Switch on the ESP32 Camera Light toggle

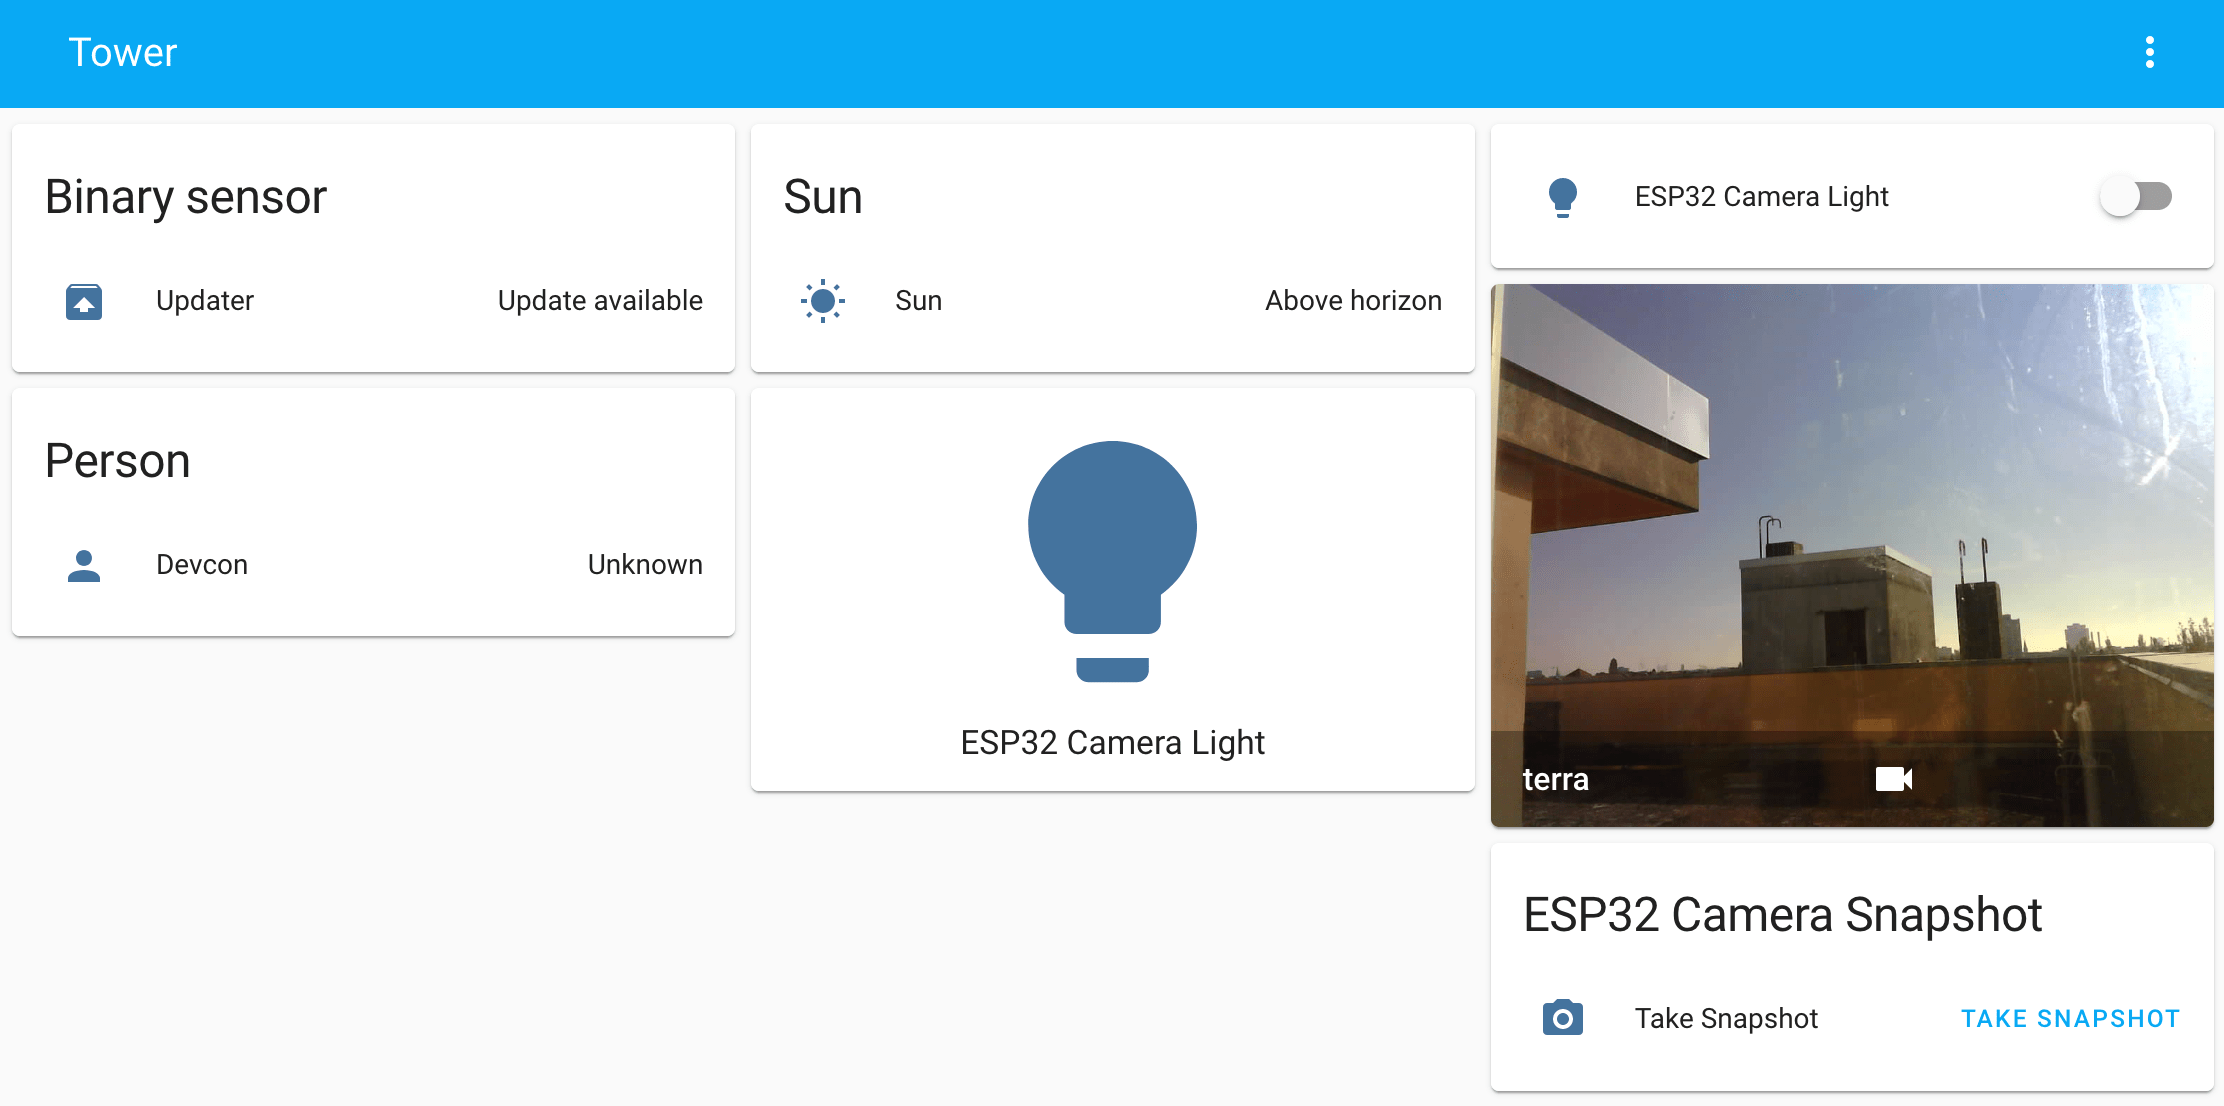2136,197
